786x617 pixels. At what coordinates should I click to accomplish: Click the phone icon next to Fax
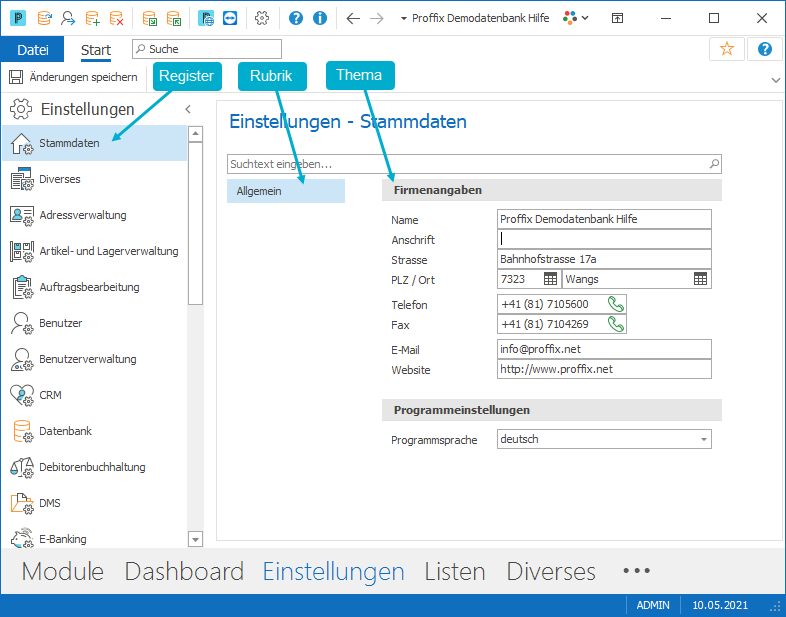pos(616,324)
